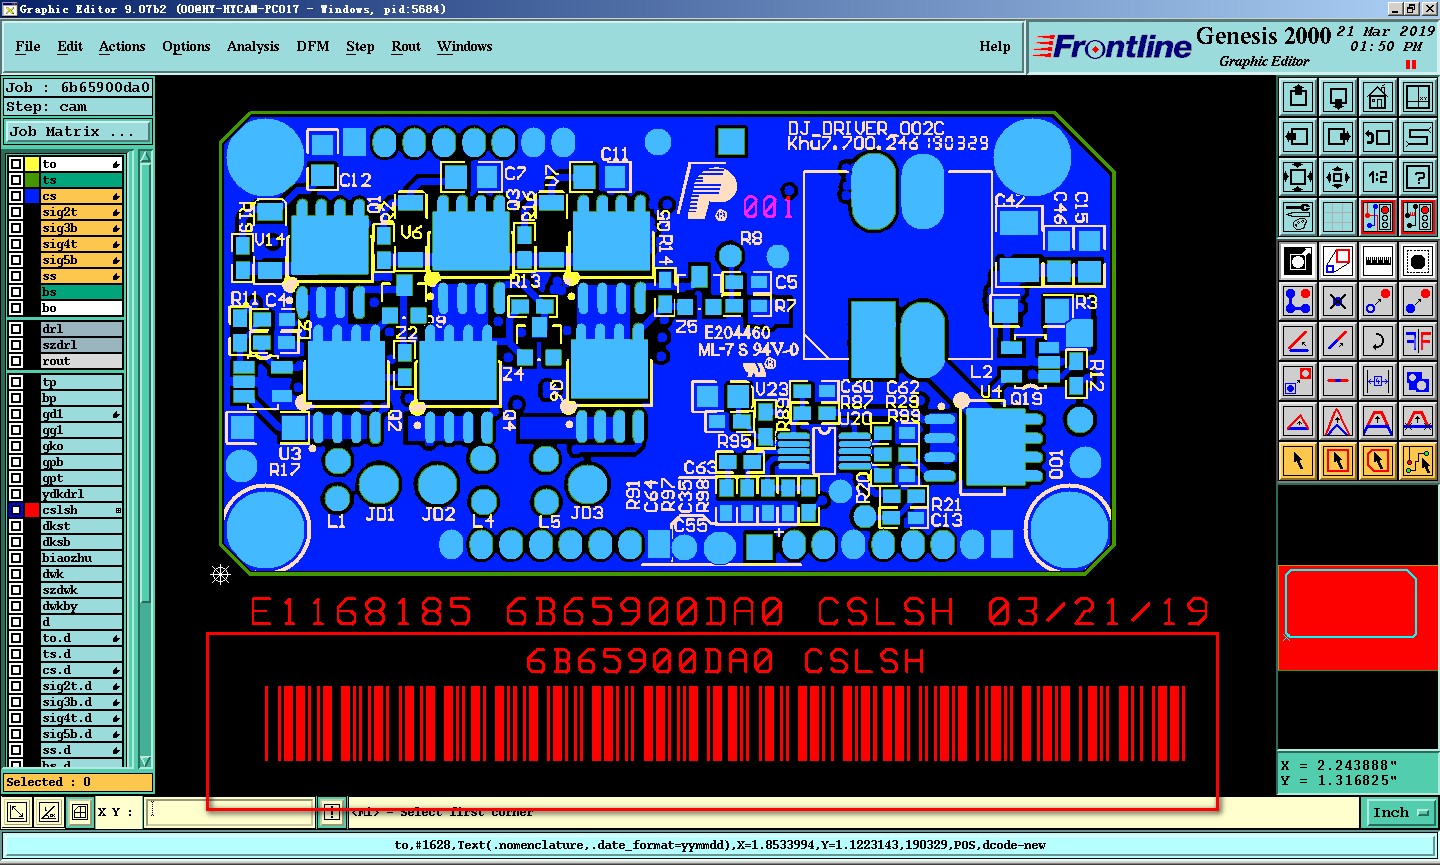The image size is (1440, 865).
Task: Open the Inch units dropdown
Action: [x=1399, y=813]
